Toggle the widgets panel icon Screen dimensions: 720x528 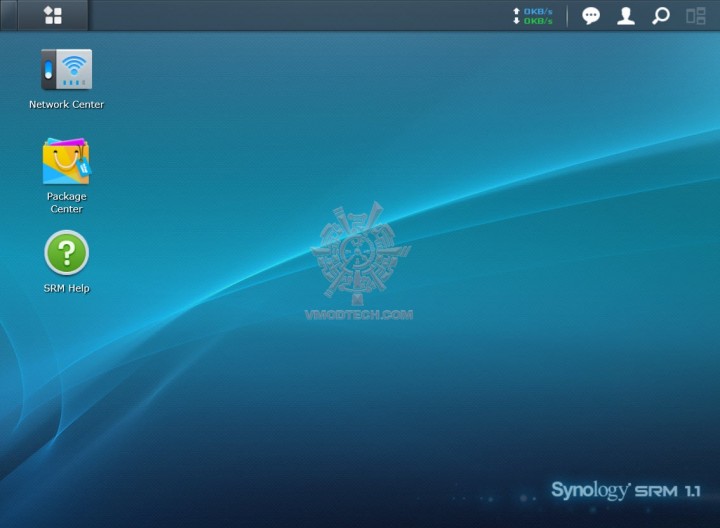696,16
